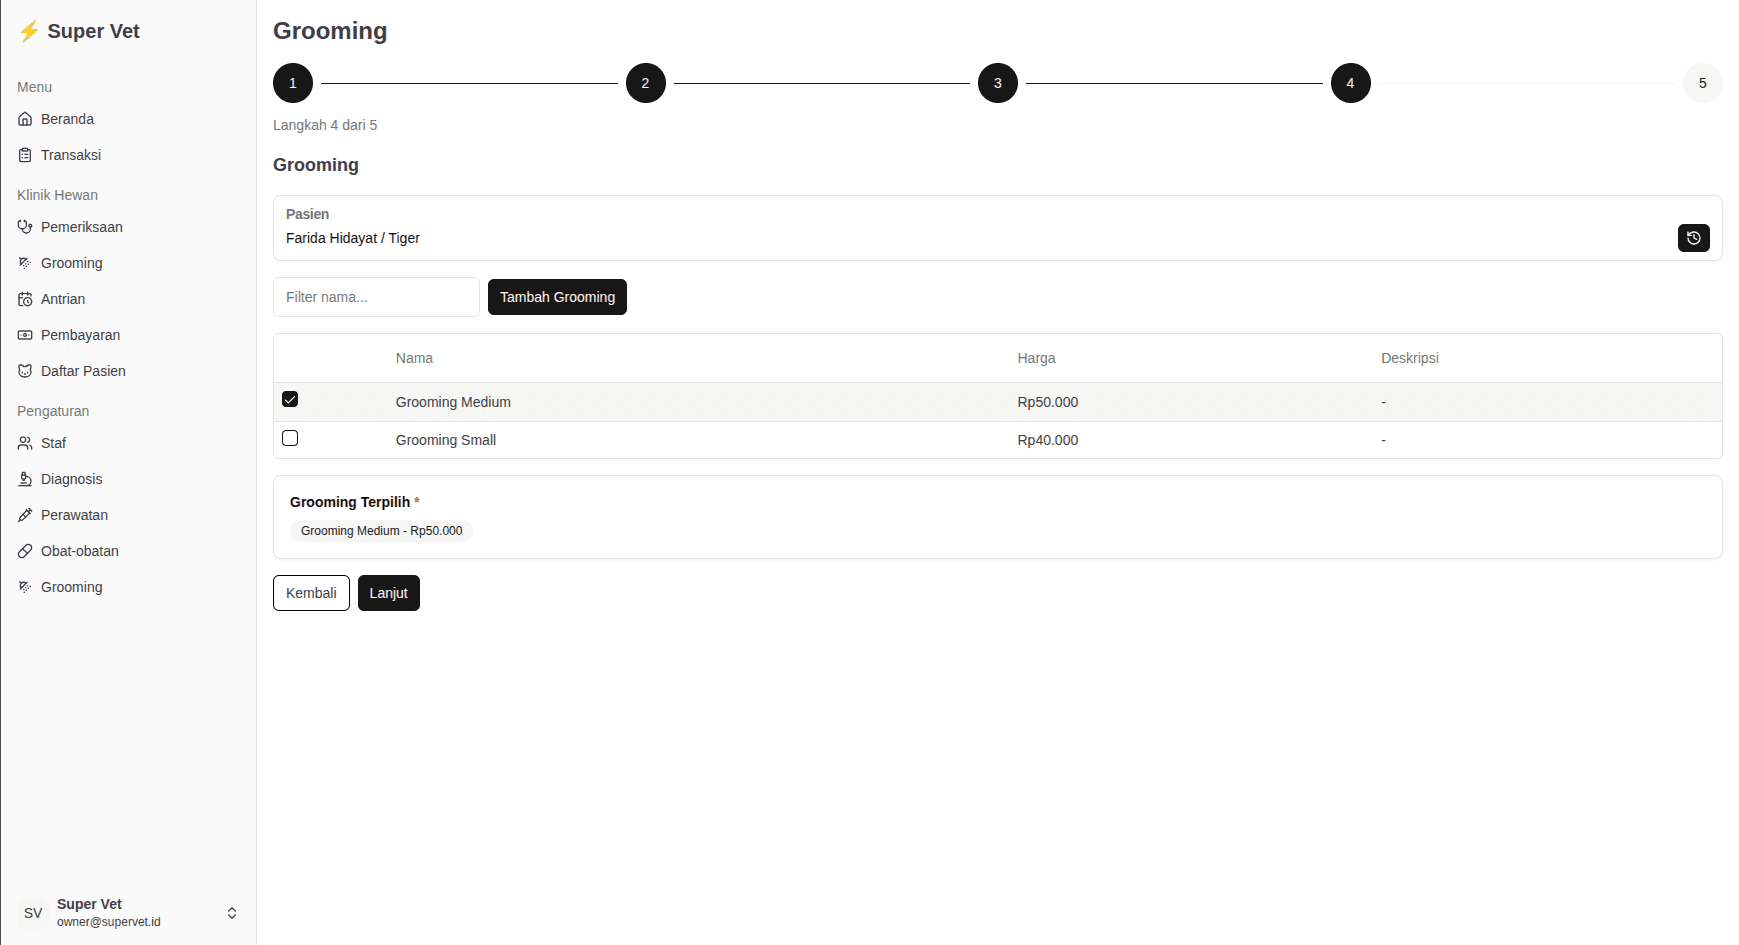Click the Obat-obatan pill icon
1739x945 pixels.
(25, 551)
